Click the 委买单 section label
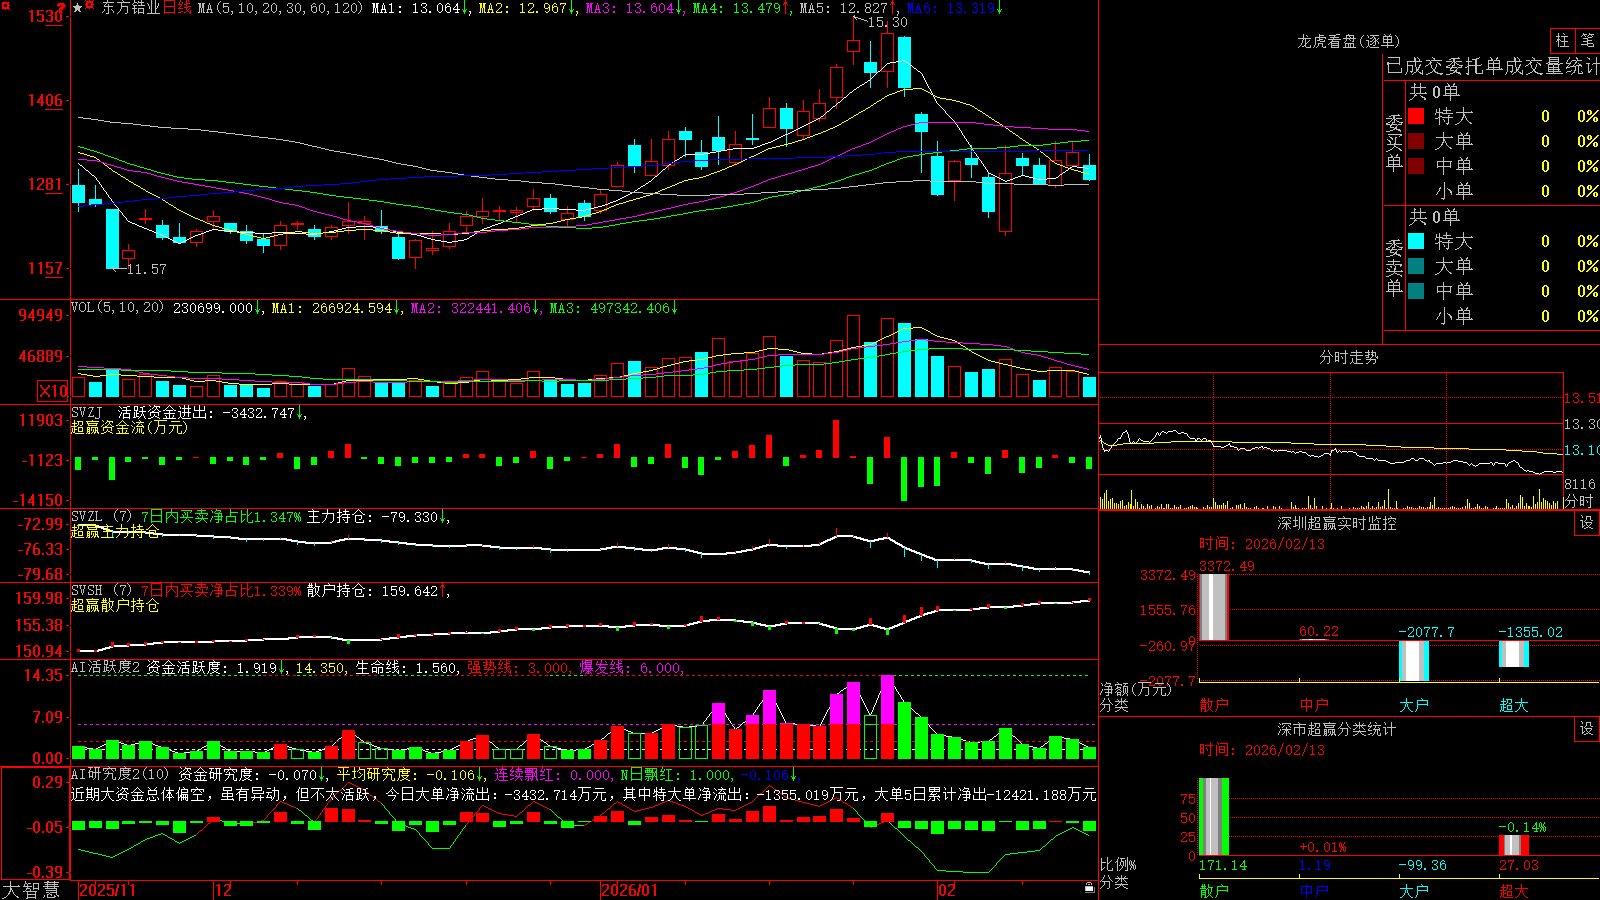Viewport: 1600px width, 900px height. click(x=1394, y=142)
